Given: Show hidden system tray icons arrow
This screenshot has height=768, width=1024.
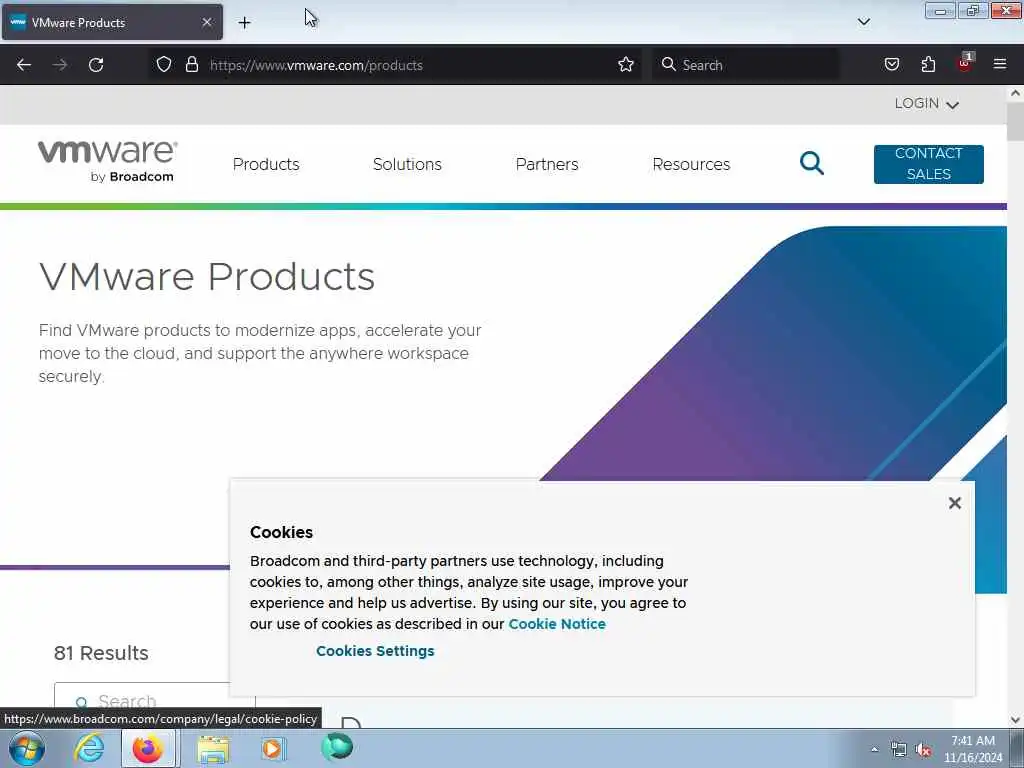Looking at the screenshot, I should (x=874, y=750).
